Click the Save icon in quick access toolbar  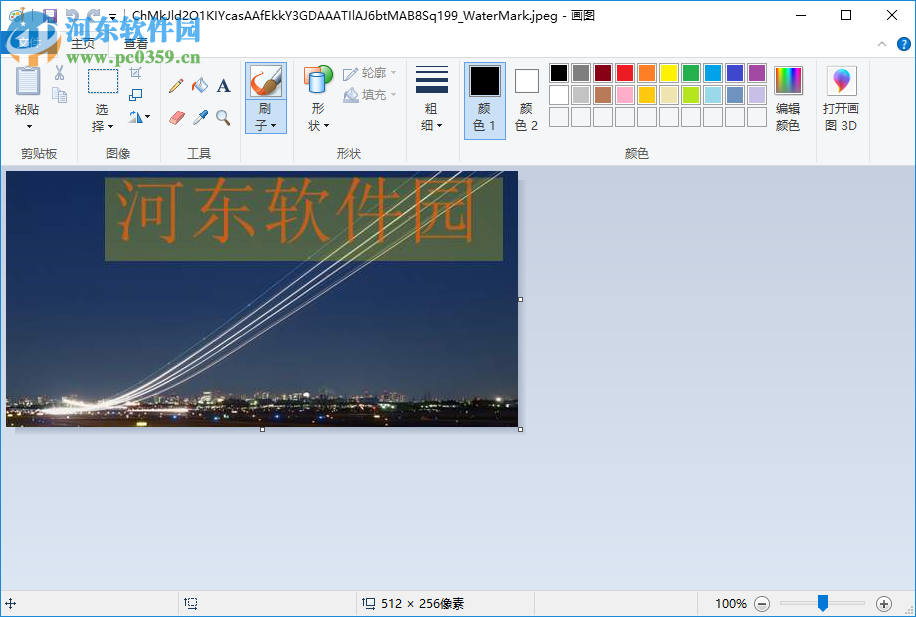click(49, 15)
